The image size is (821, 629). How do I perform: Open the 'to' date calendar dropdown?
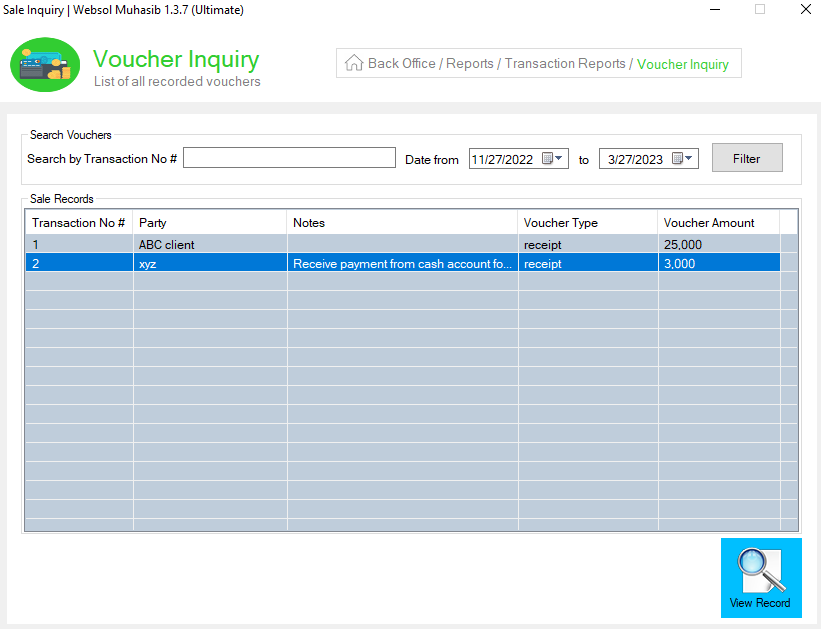(x=682, y=158)
